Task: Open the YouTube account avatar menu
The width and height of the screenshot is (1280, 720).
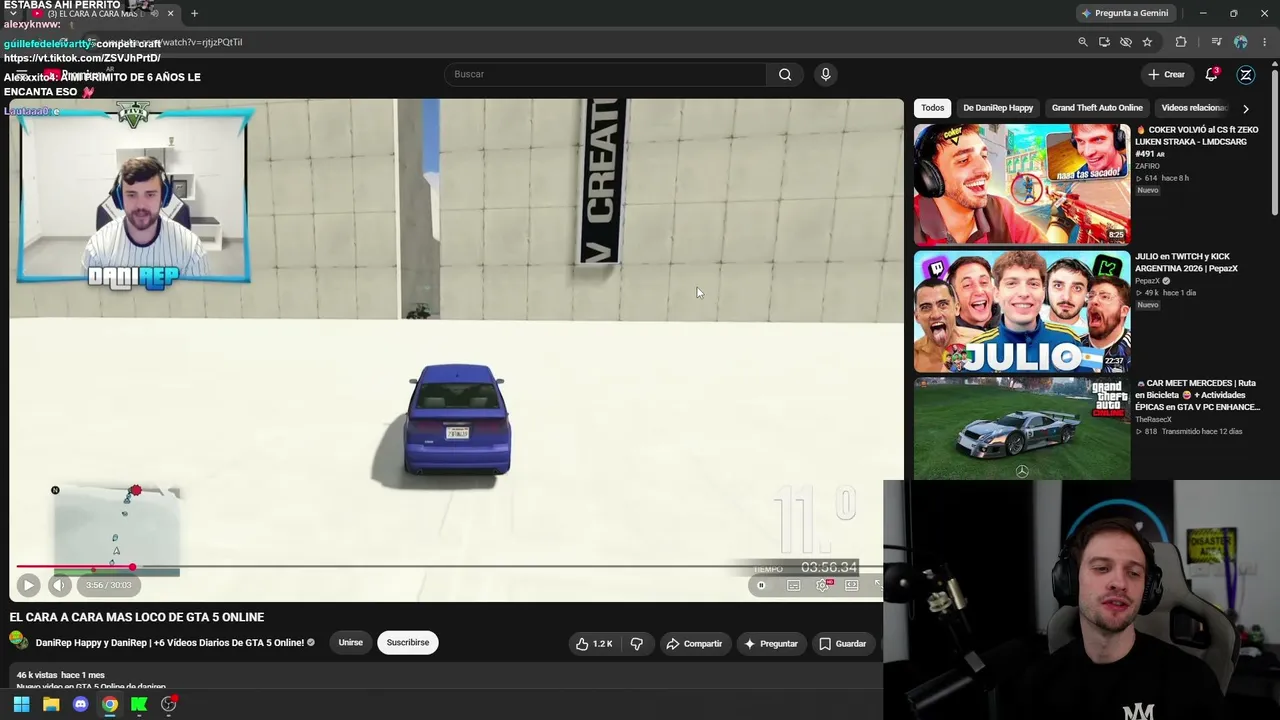Action: [x=1246, y=74]
